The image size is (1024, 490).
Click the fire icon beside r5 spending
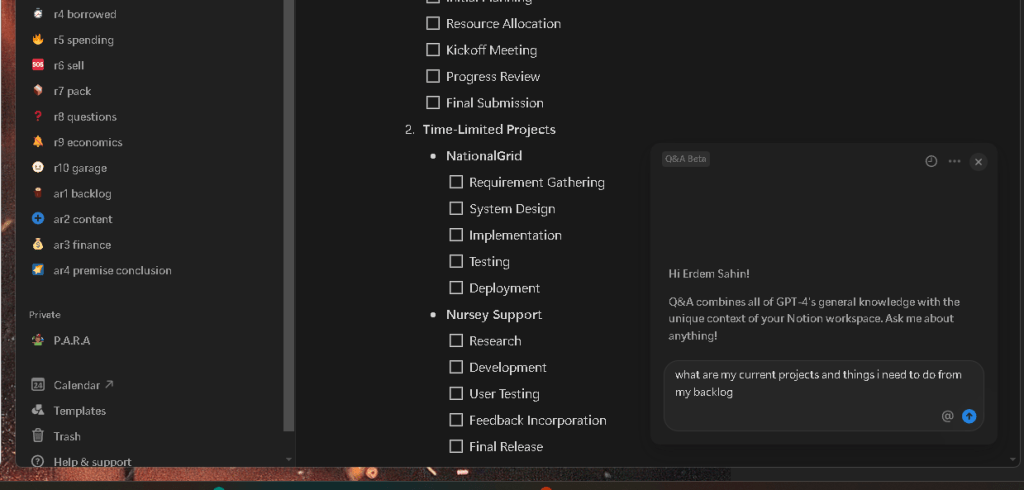pyautogui.click(x=38, y=39)
